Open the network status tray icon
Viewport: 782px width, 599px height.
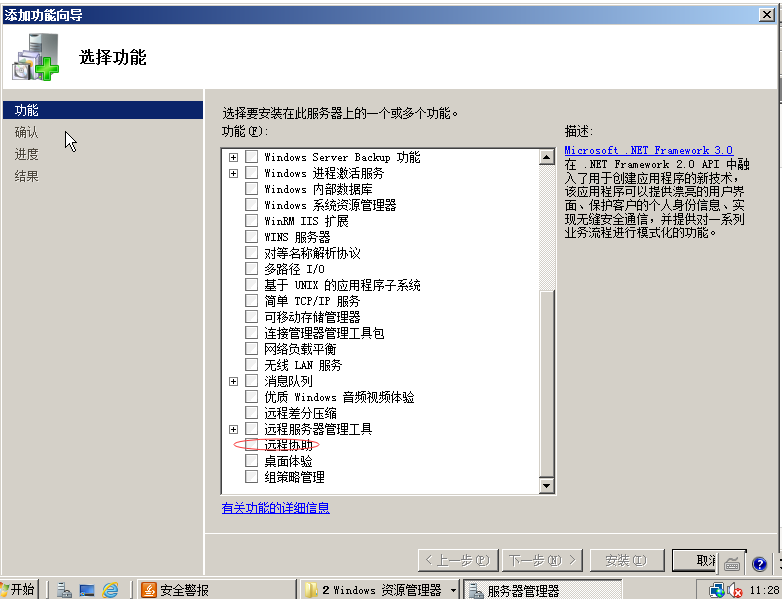(718, 590)
